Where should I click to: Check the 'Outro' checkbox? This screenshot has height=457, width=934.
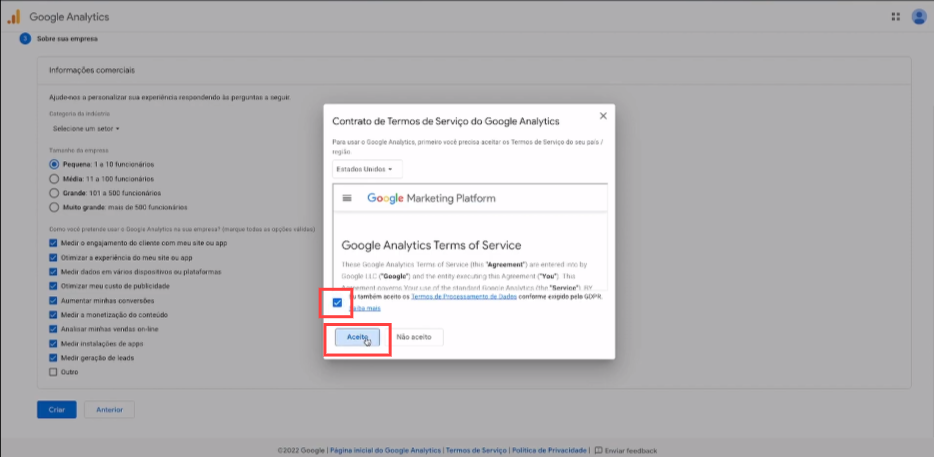(54, 372)
